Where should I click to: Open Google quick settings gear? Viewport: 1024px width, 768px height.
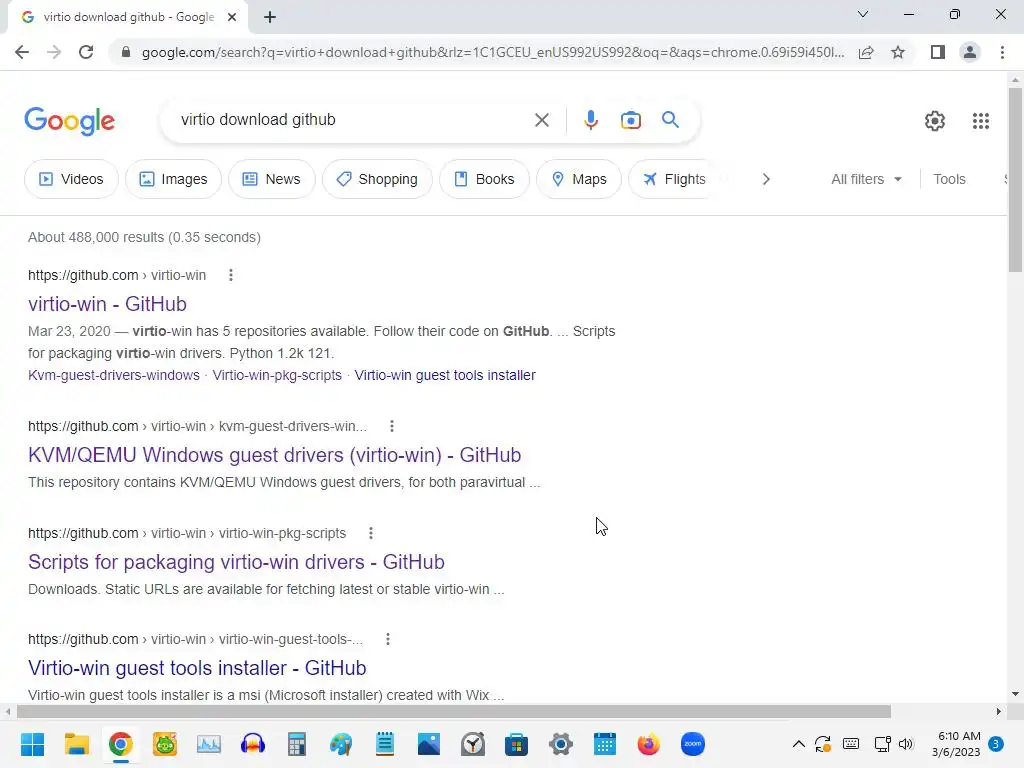935,121
